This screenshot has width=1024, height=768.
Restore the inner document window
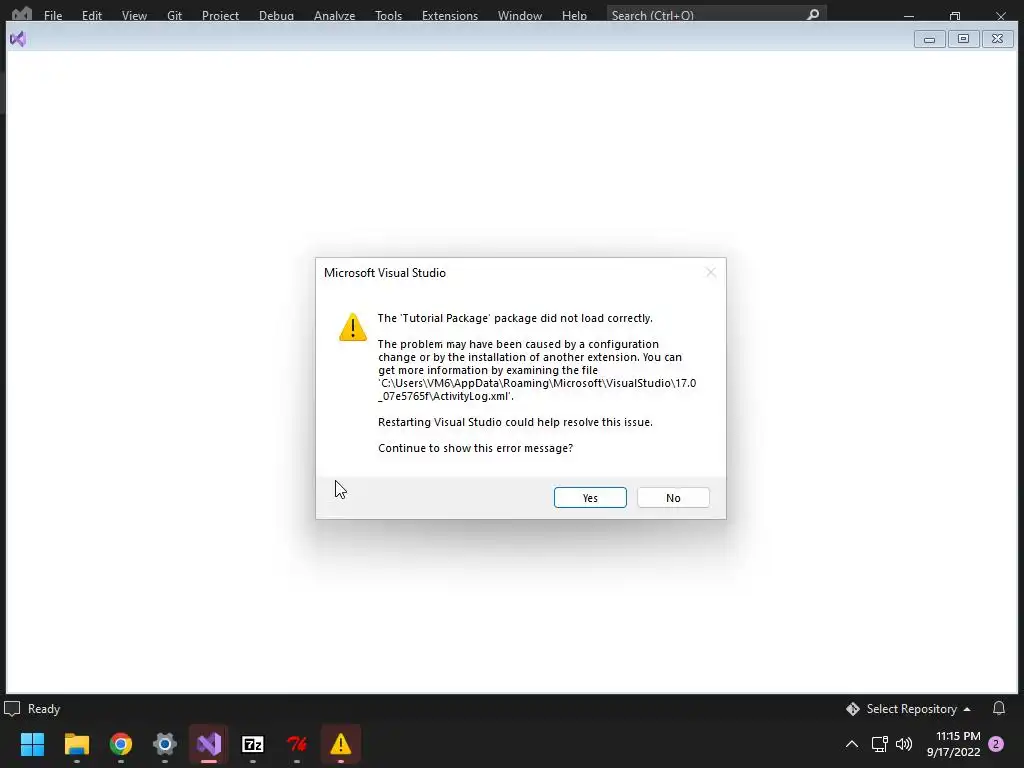click(963, 39)
